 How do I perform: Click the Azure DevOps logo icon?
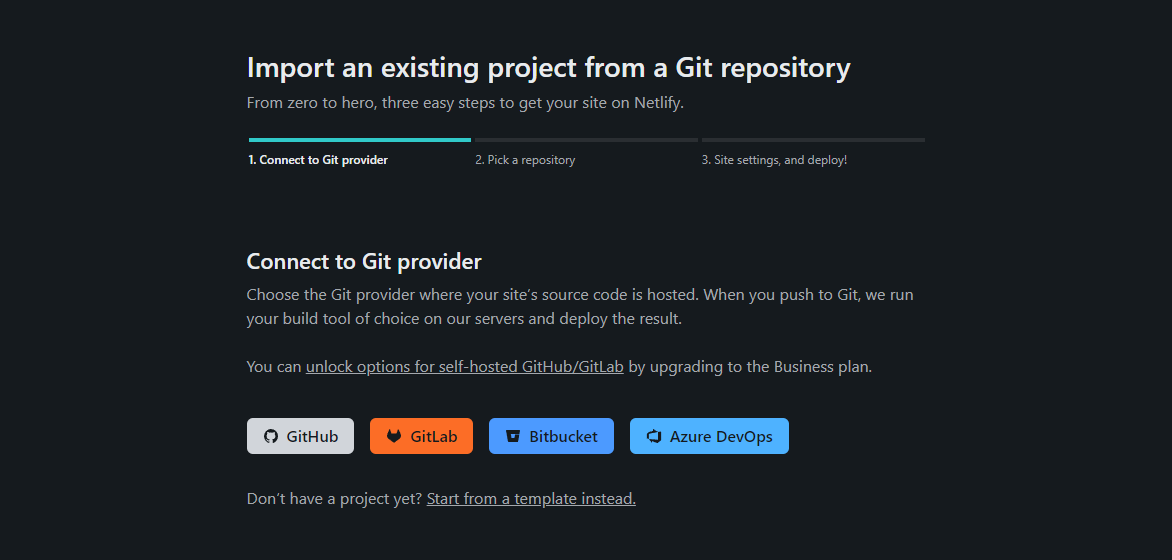[x=654, y=437]
